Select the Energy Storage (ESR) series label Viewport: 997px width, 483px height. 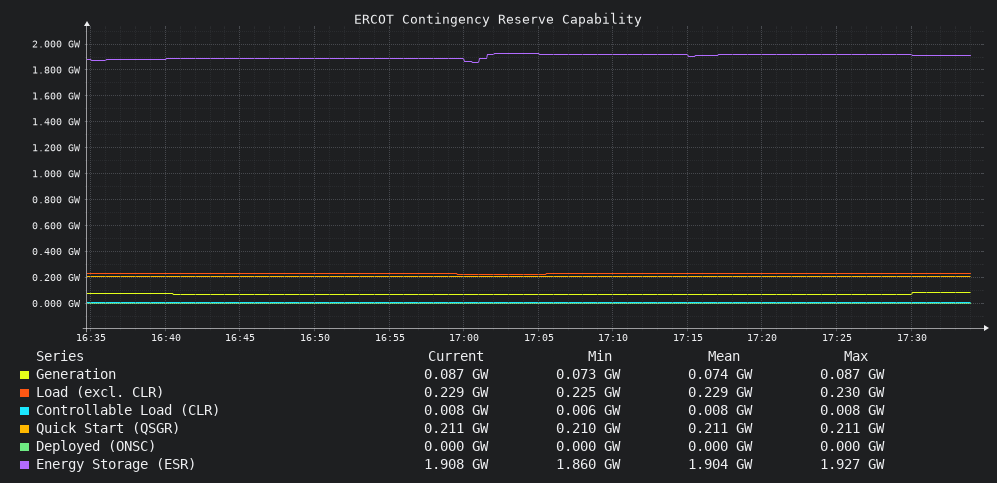(116, 464)
